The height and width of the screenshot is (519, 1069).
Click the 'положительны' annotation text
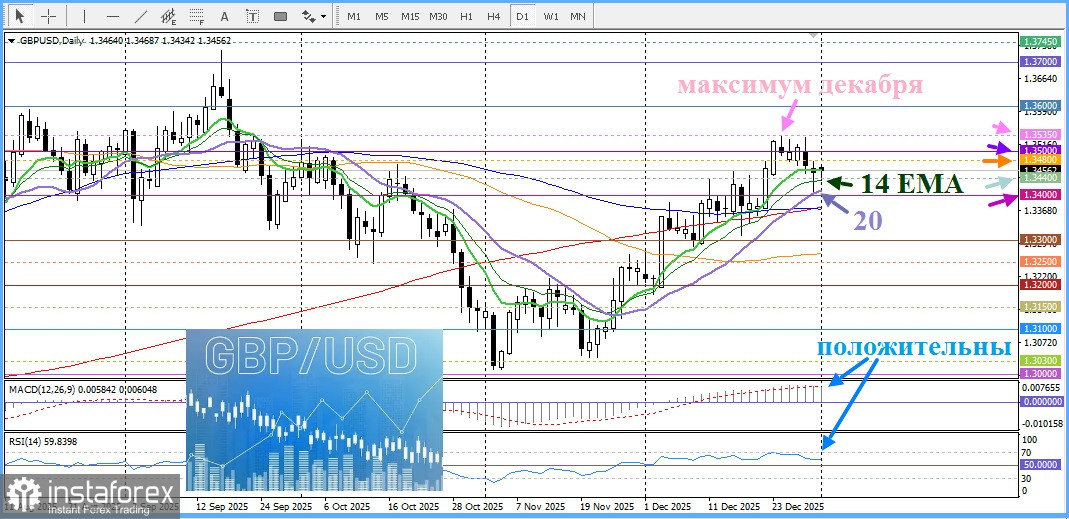914,347
